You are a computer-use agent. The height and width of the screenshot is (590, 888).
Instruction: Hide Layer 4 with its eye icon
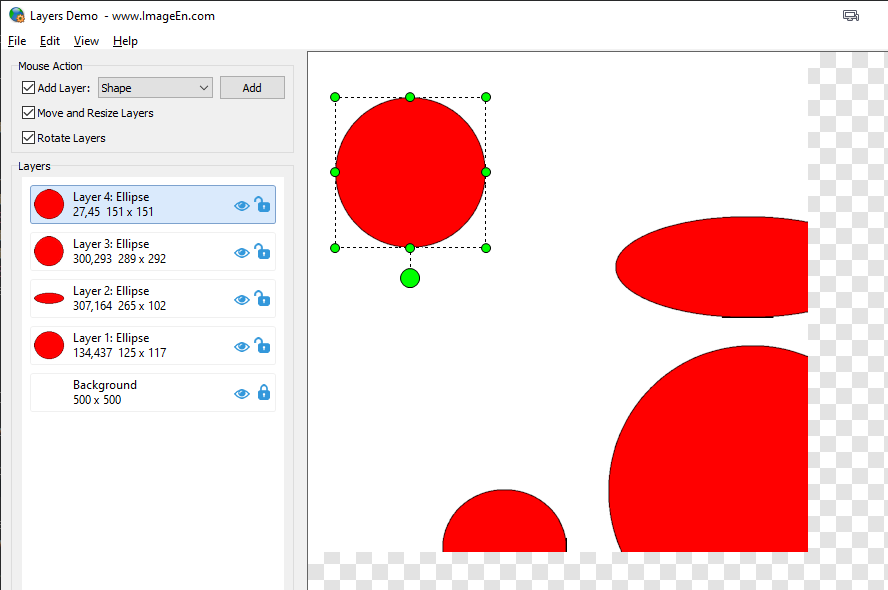pos(242,206)
